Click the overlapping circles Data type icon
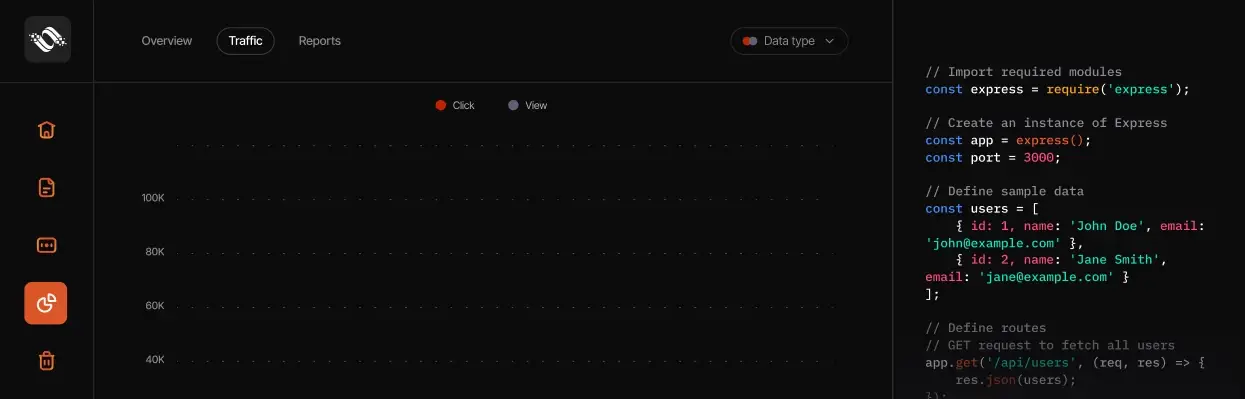 [749, 41]
